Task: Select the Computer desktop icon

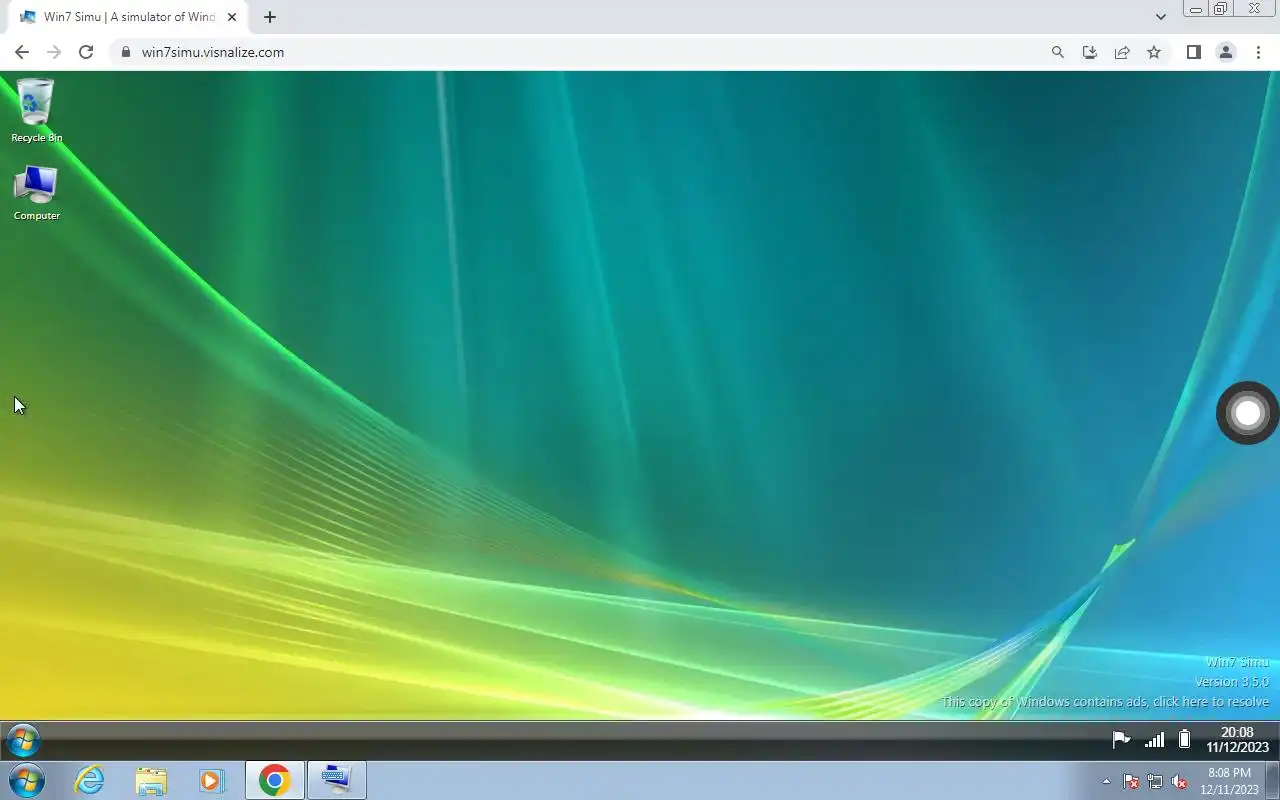Action: click(36, 193)
